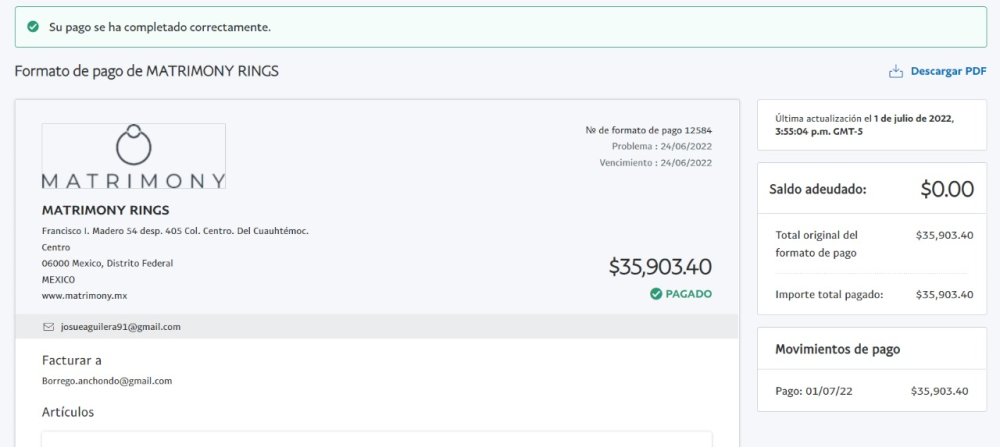1000x448 pixels.
Task: Click the envelope icon beside josueaguilera91 email
Action: point(48,327)
